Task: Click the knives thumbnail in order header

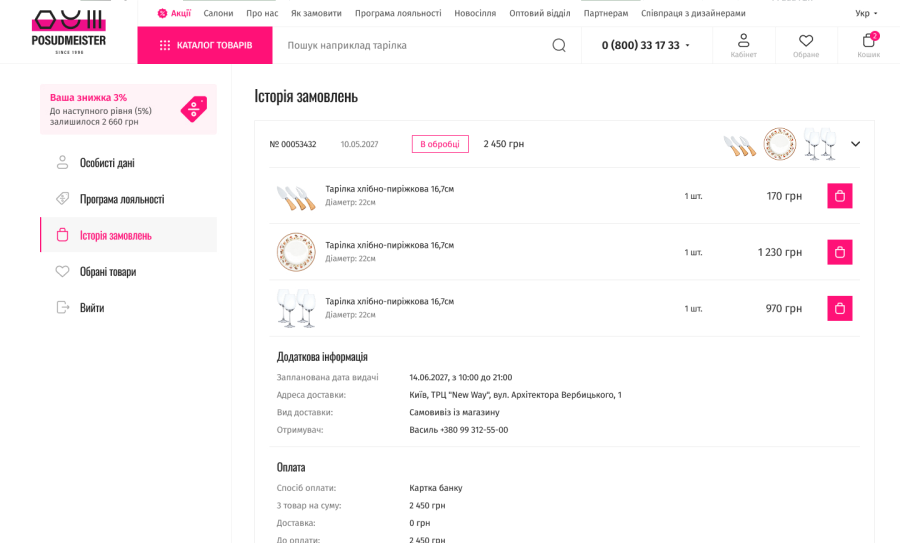Action: [x=740, y=145]
